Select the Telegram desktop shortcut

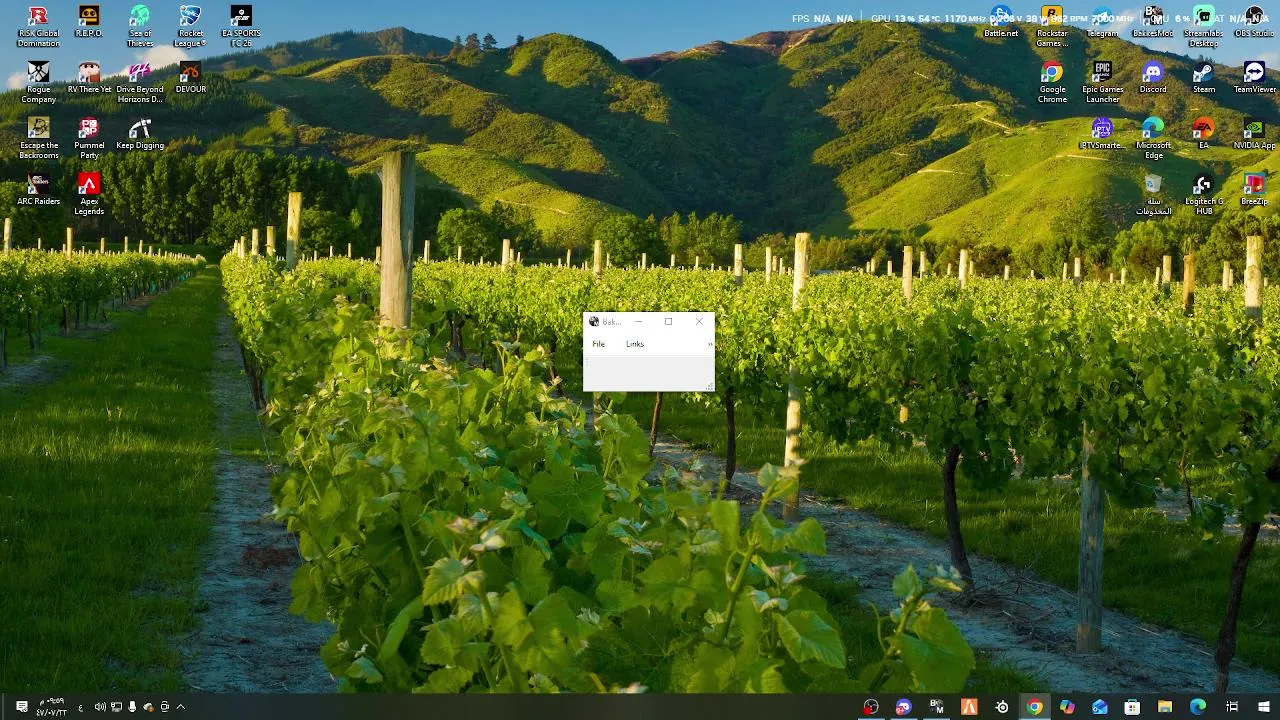pos(1102,22)
